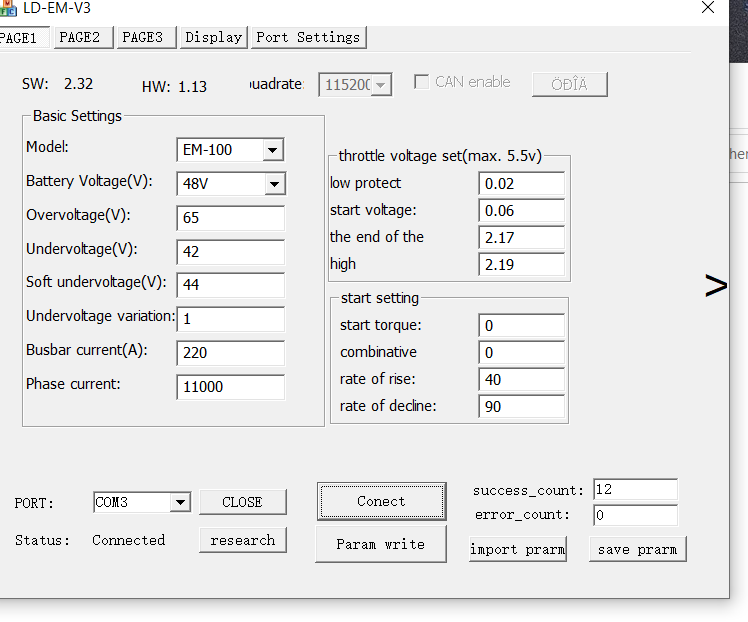
Task: Click the LD-EM-V3 app icon in title bar
Action: click(8, 8)
